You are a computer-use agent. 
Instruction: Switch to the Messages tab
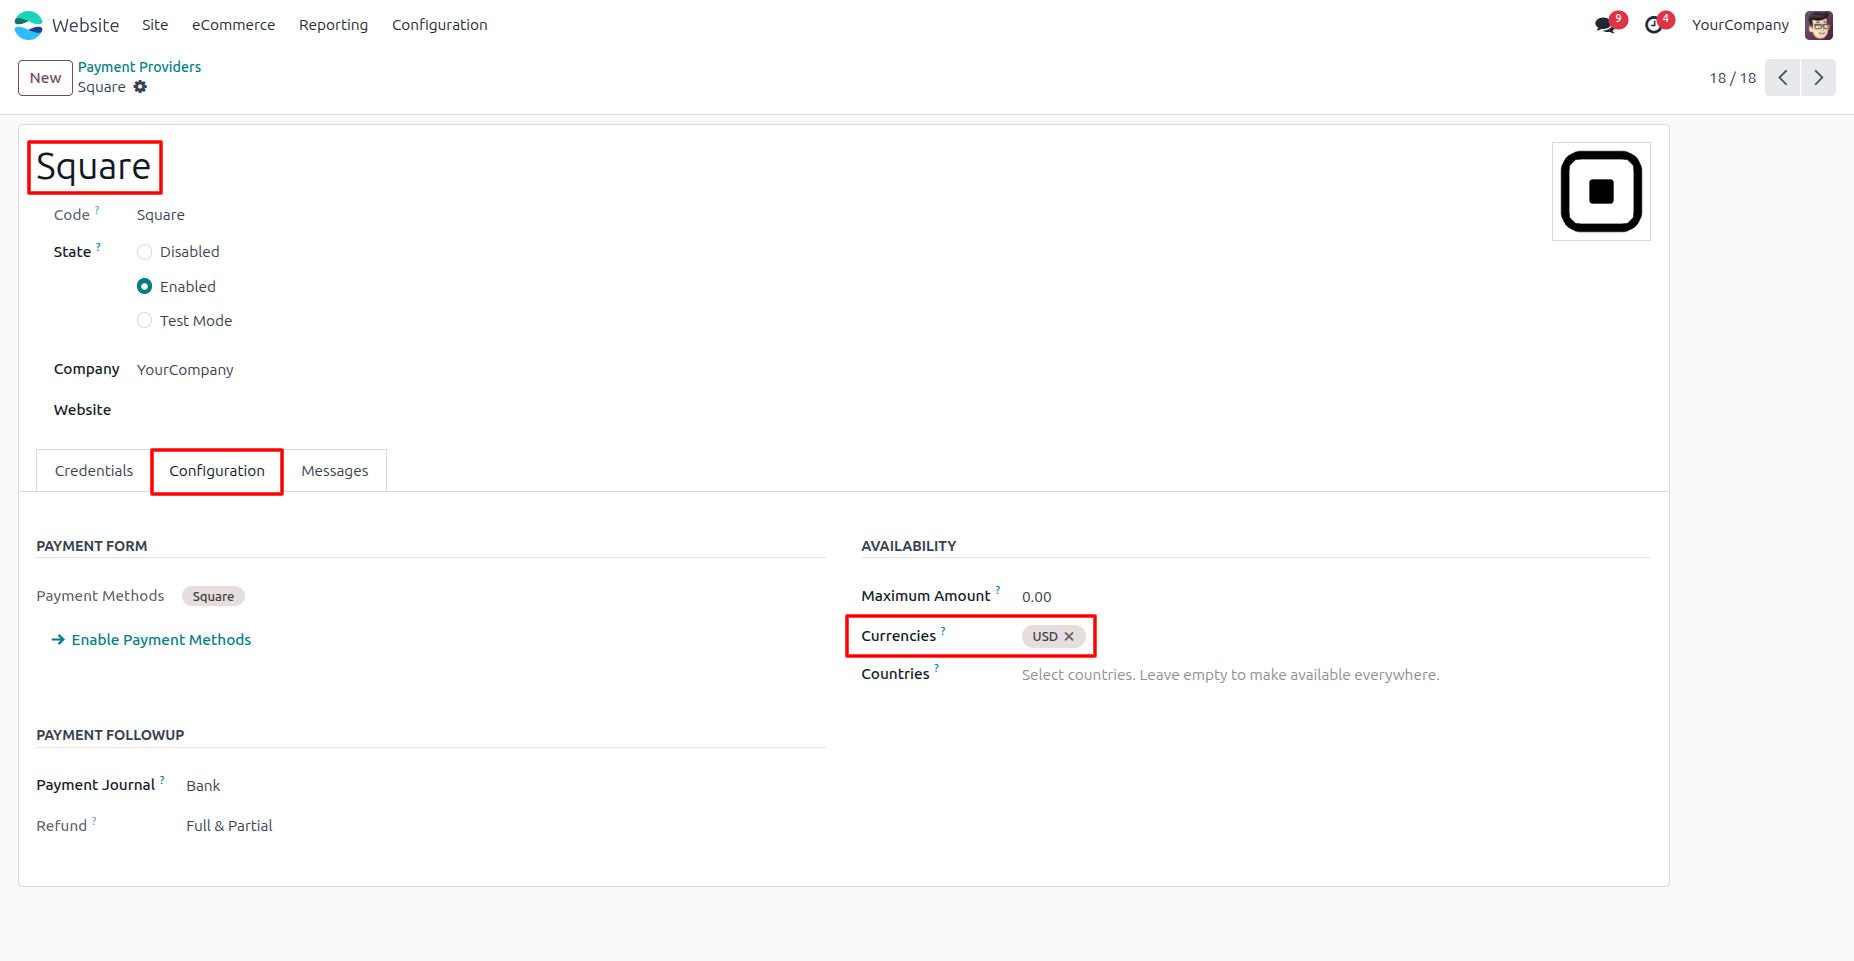(x=335, y=471)
